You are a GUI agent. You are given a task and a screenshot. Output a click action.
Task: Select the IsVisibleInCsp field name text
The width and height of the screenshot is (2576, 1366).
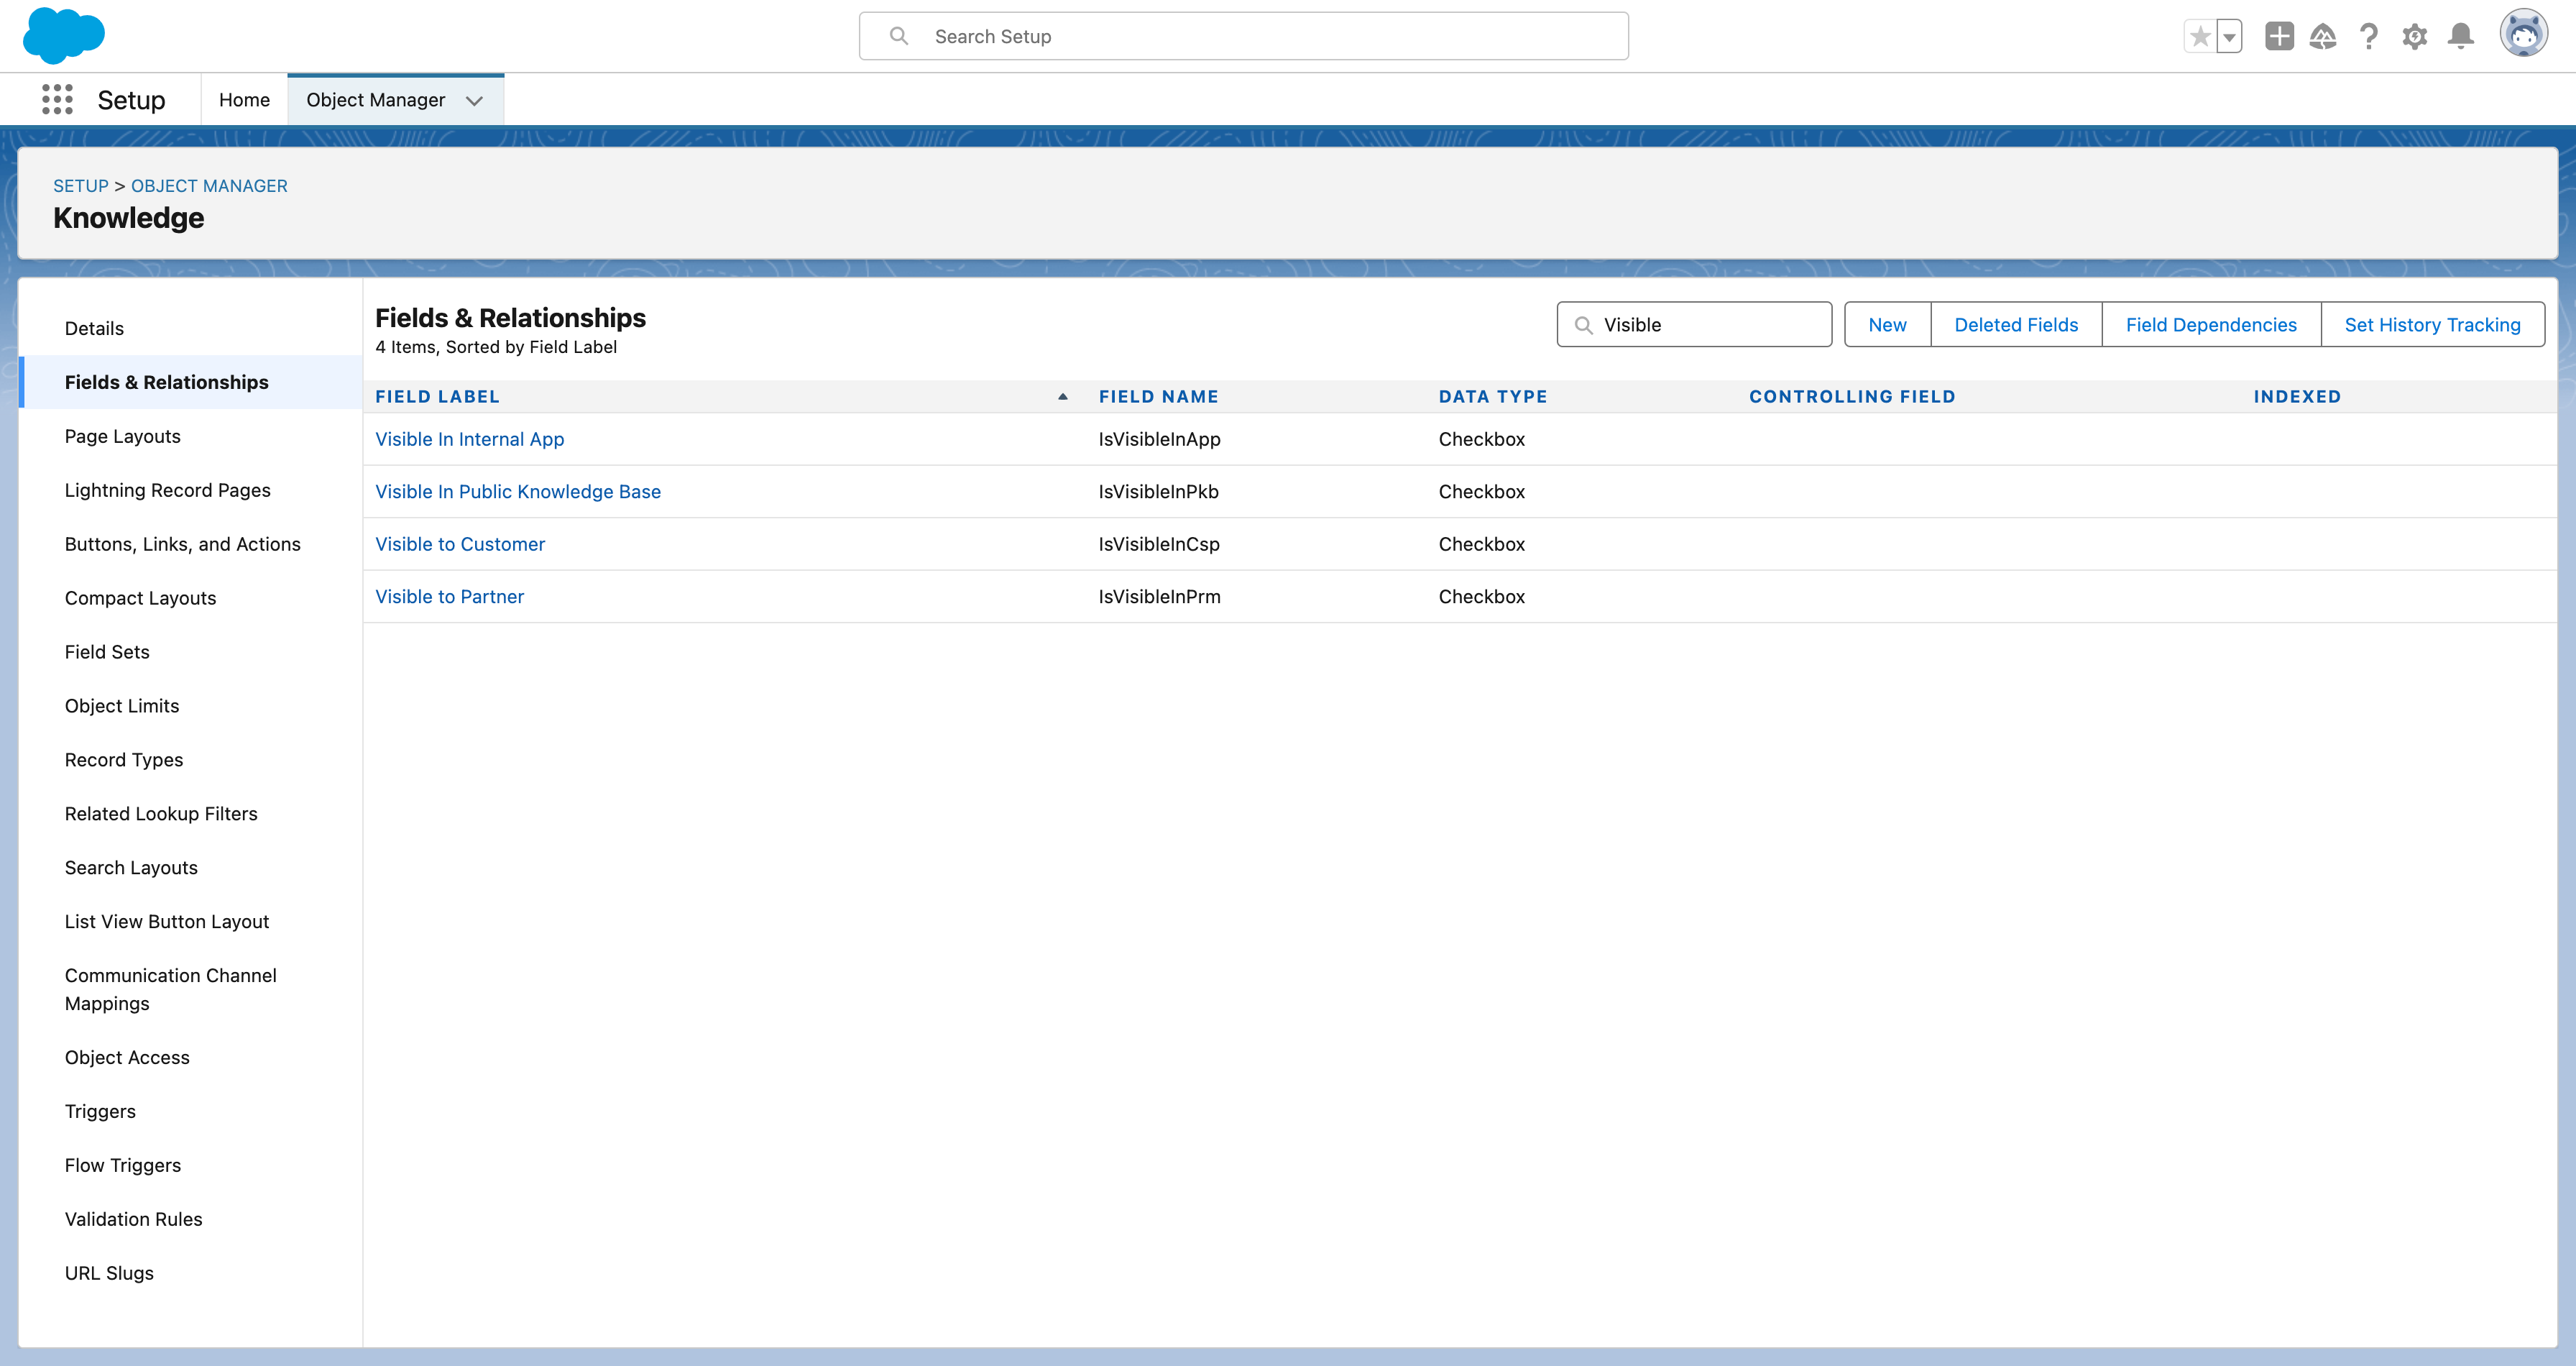click(x=1159, y=544)
